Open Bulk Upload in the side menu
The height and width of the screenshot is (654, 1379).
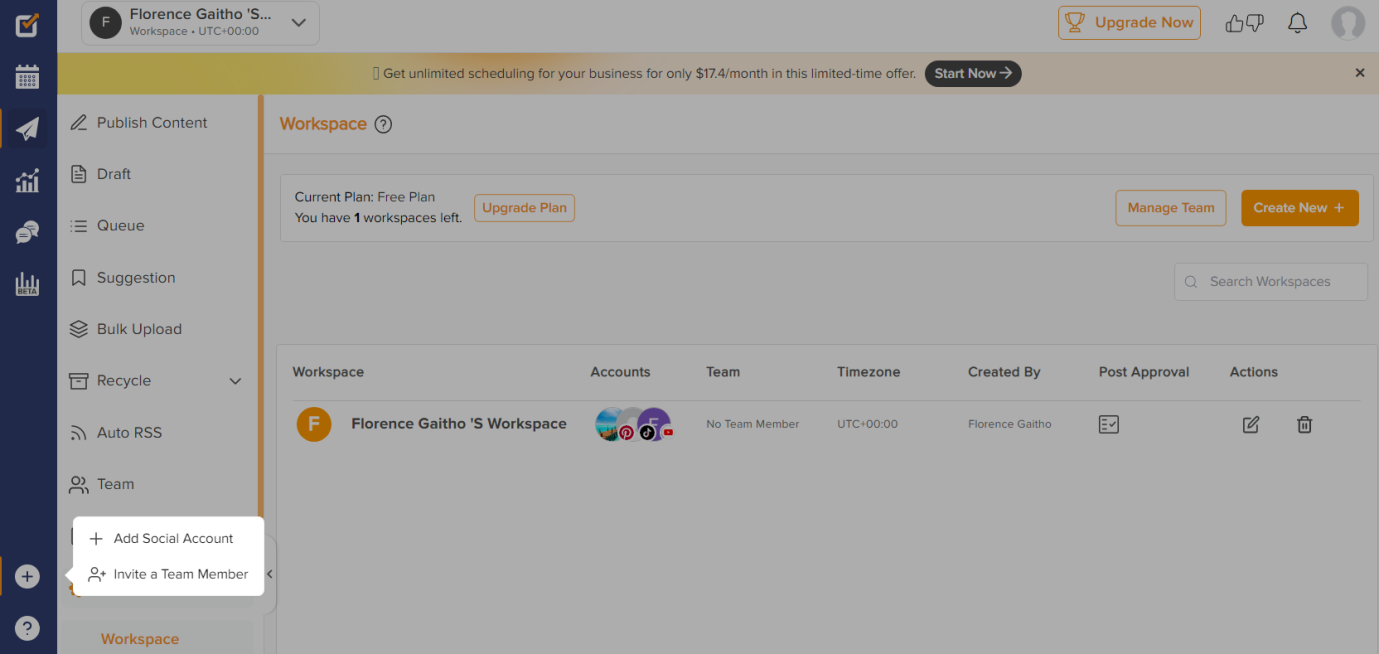[x=139, y=329]
